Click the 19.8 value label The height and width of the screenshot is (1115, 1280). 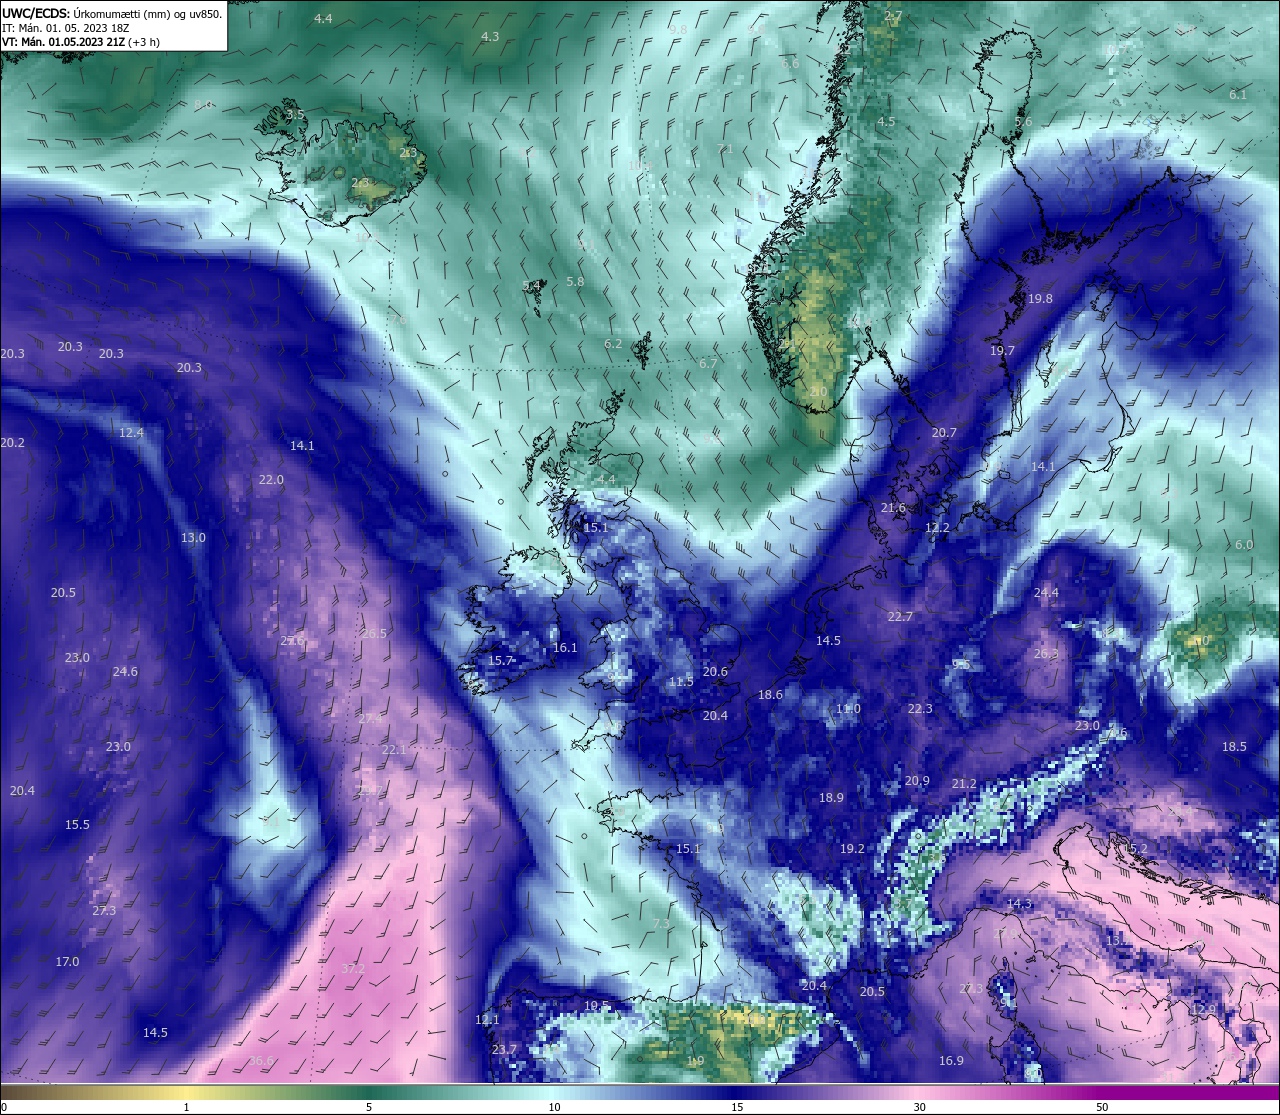1040,298
